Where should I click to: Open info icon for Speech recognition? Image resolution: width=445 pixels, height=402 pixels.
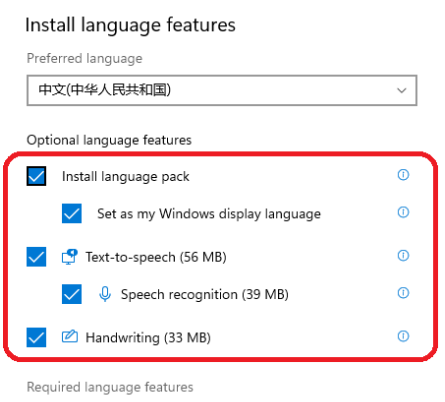coord(403,293)
